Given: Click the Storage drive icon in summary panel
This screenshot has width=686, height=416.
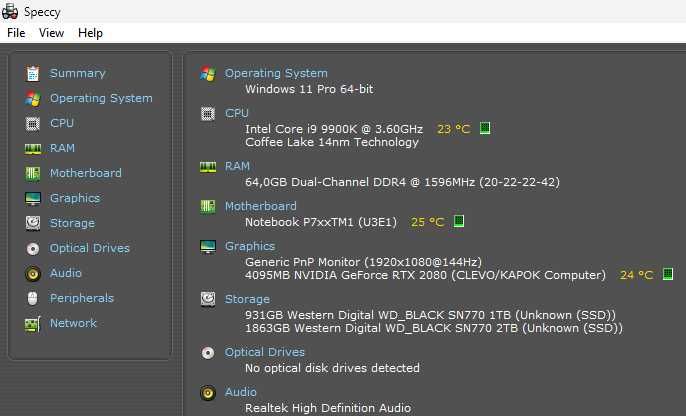Looking at the screenshot, I should point(208,299).
